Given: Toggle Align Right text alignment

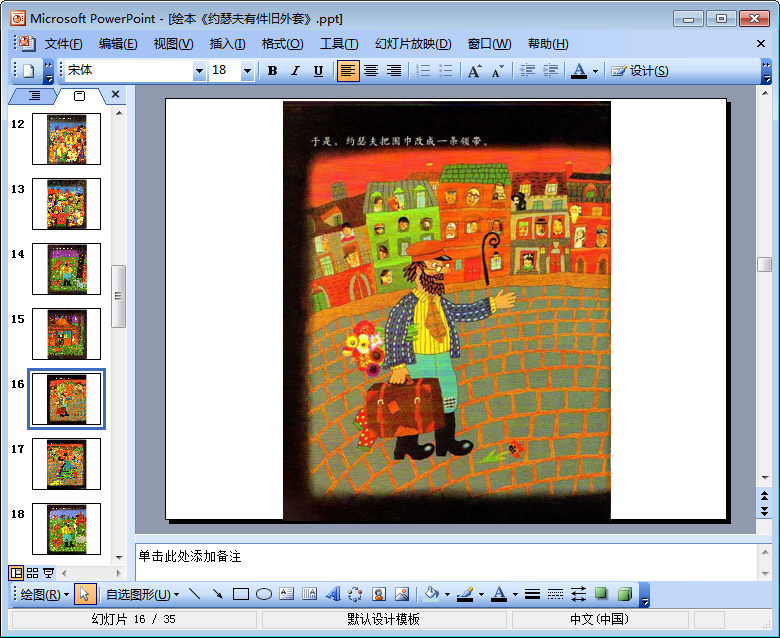Looking at the screenshot, I should tap(394, 71).
